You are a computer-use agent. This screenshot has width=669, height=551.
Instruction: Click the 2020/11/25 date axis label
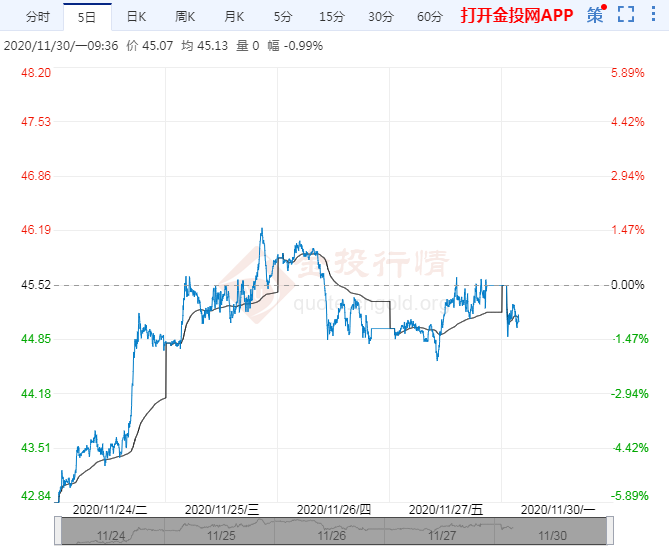(x=222, y=508)
